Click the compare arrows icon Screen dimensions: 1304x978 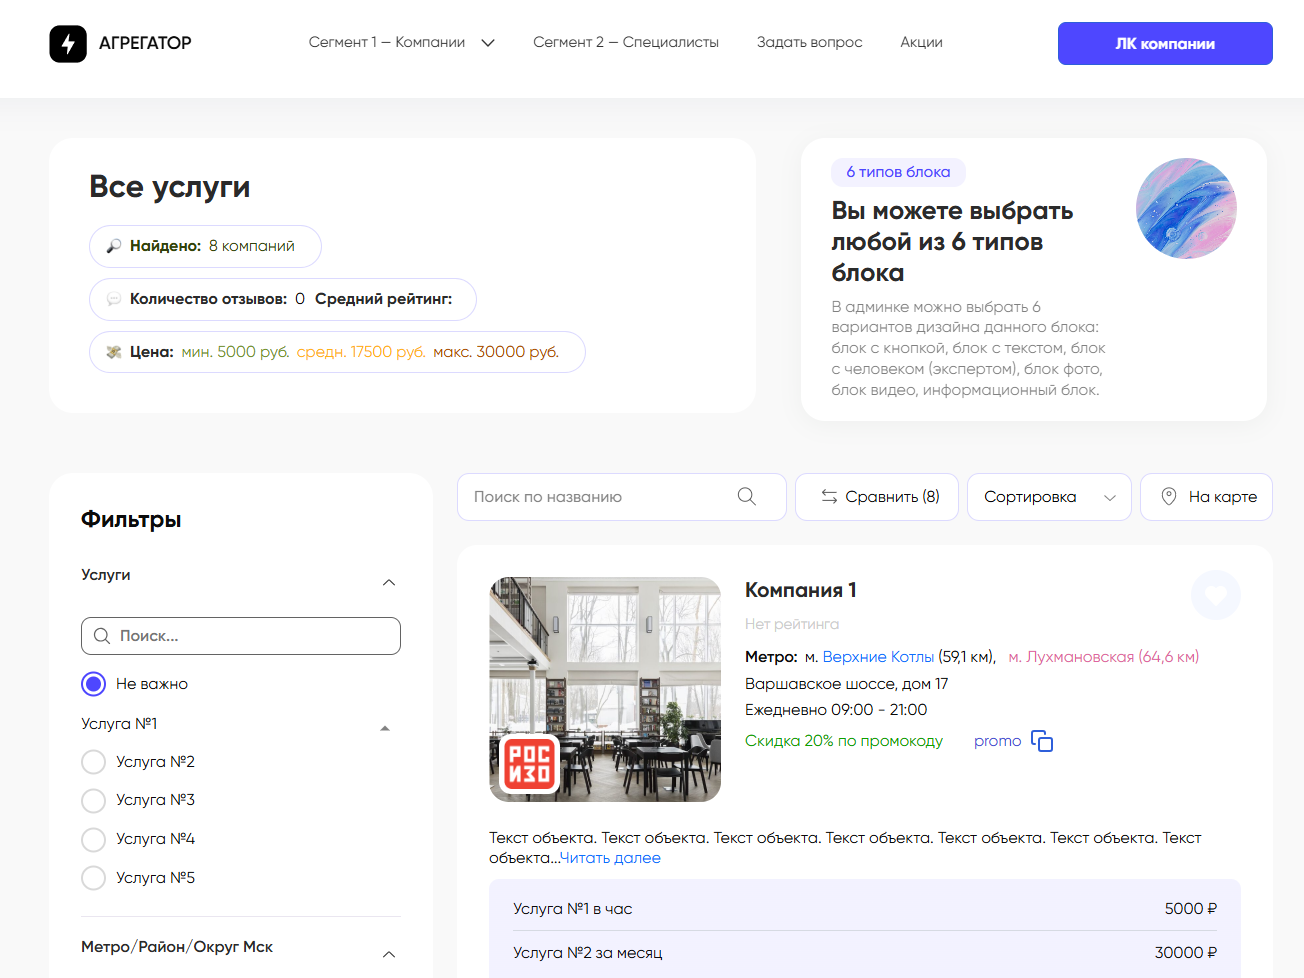[x=829, y=497]
